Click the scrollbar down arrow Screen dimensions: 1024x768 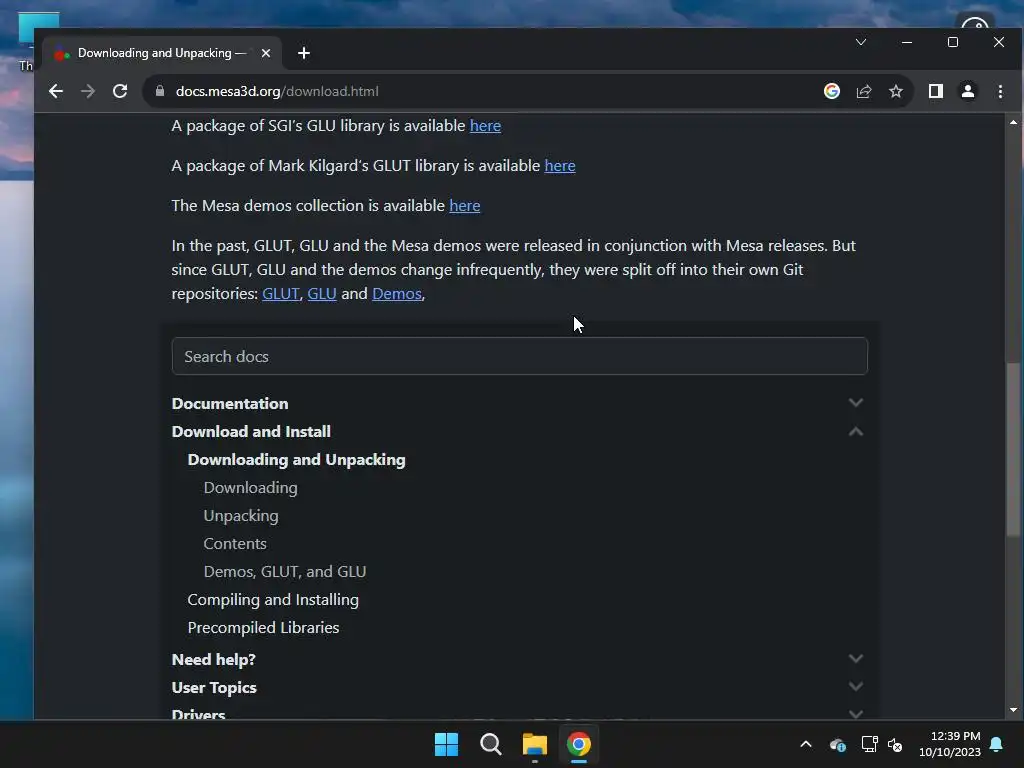tap(1013, 710)
